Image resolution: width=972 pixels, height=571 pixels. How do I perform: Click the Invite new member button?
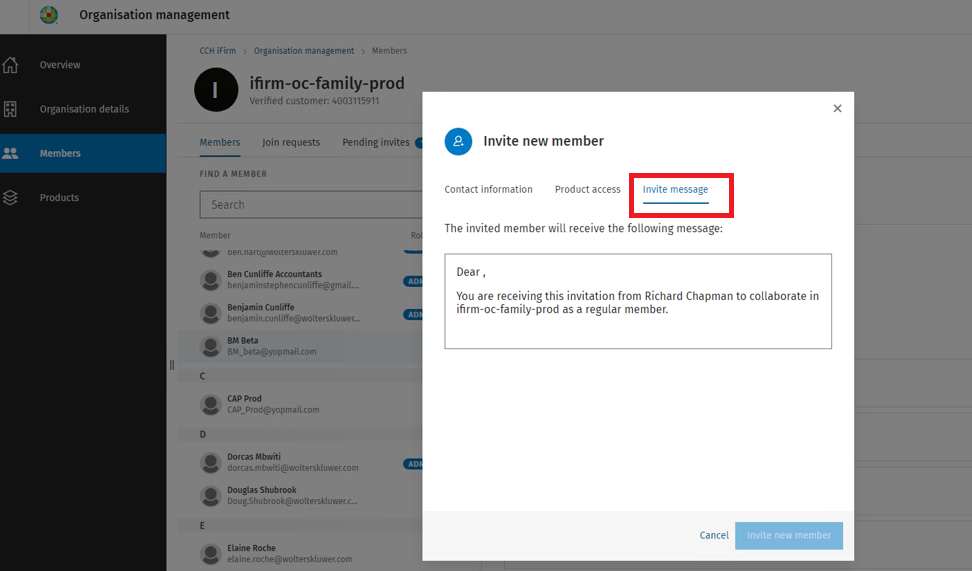point(789,536)
